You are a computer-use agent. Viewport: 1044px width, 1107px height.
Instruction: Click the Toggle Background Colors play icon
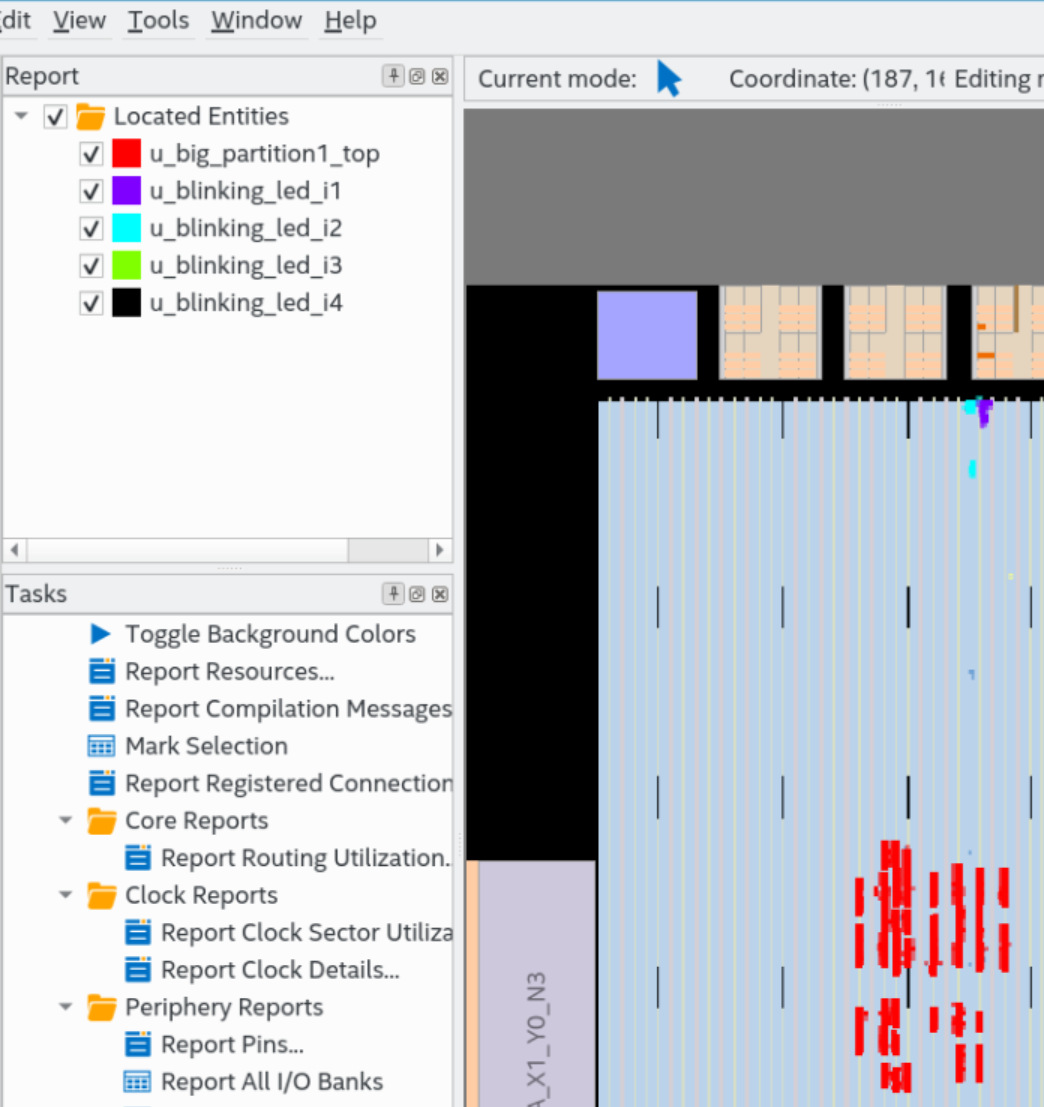(x=100, y=634)
